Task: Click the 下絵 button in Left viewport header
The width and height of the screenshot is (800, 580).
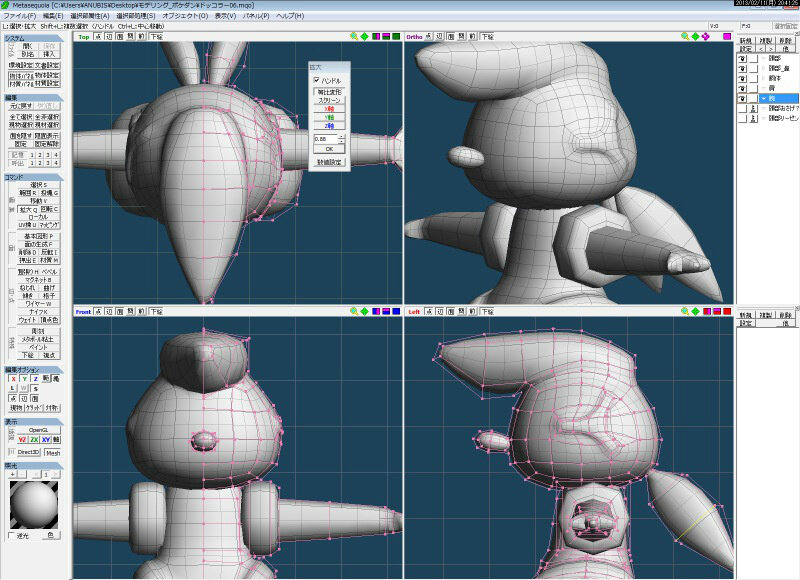Action: 487,311
